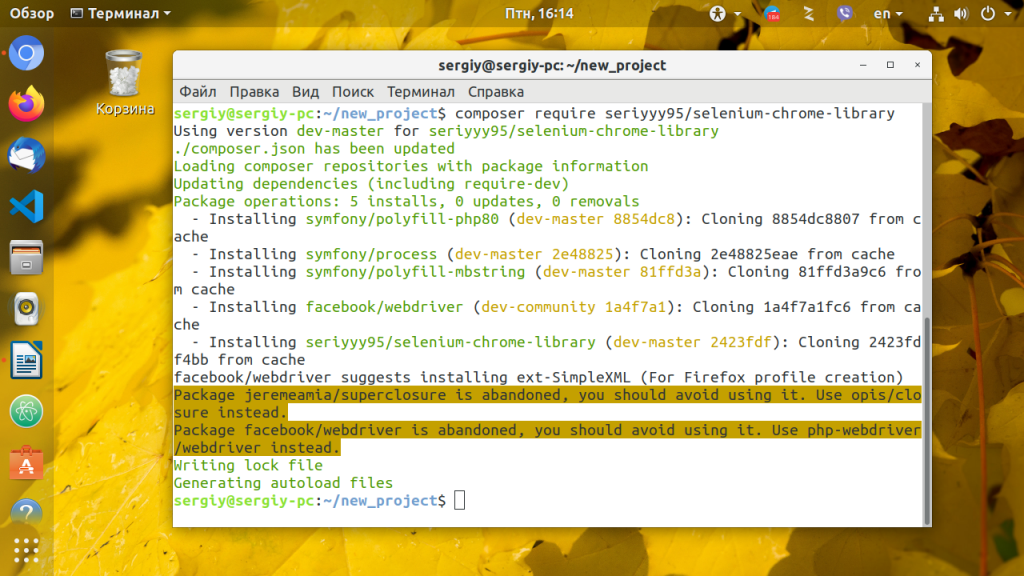Show applications grid at dock bottom
The width and height of the screenshot is (1024, 576).
[x=26, y=551]
